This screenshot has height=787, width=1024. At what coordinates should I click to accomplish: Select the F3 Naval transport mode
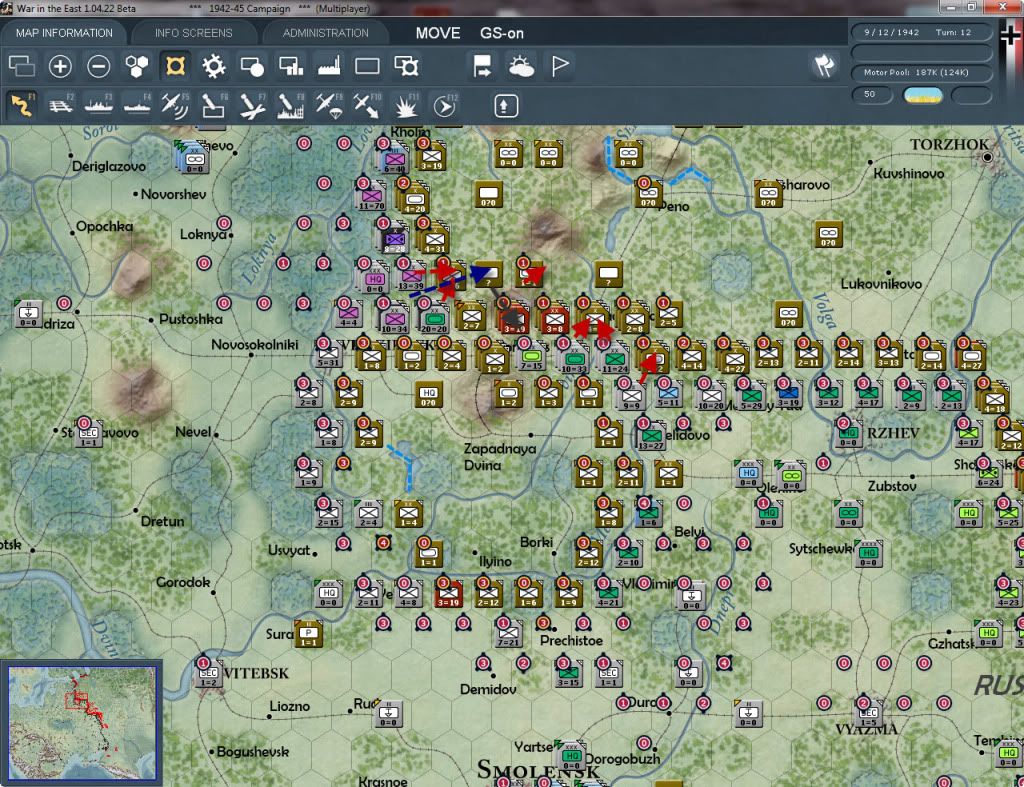pyautogui.click(x=99, y=106)
